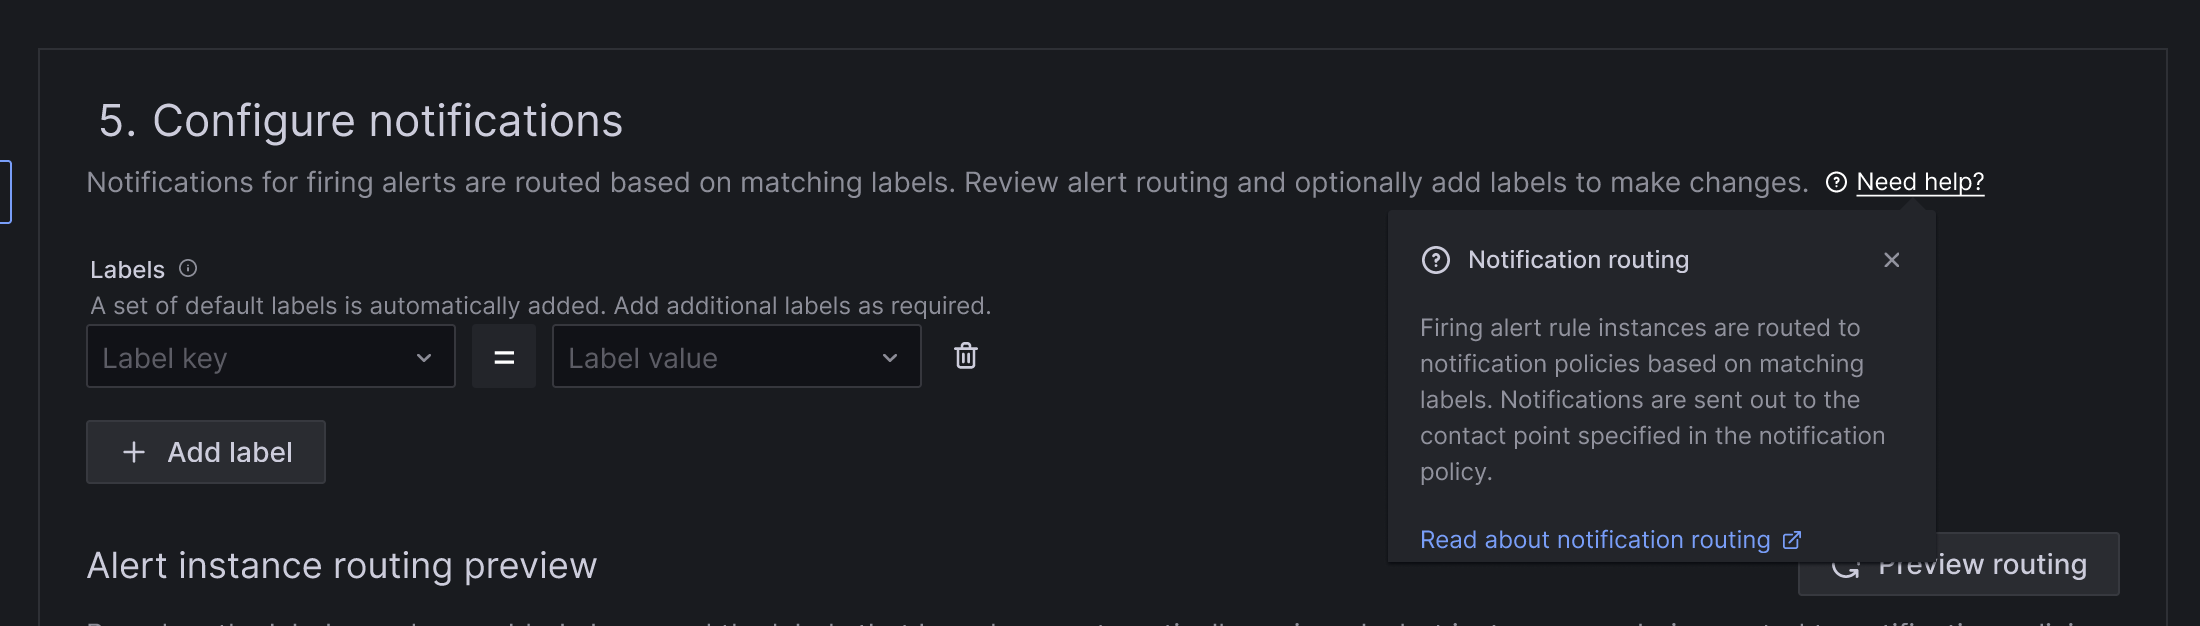Screen dimensions: 2200x626
Task: Click the plus icon inside the Add label button
Action: [132, 452]
